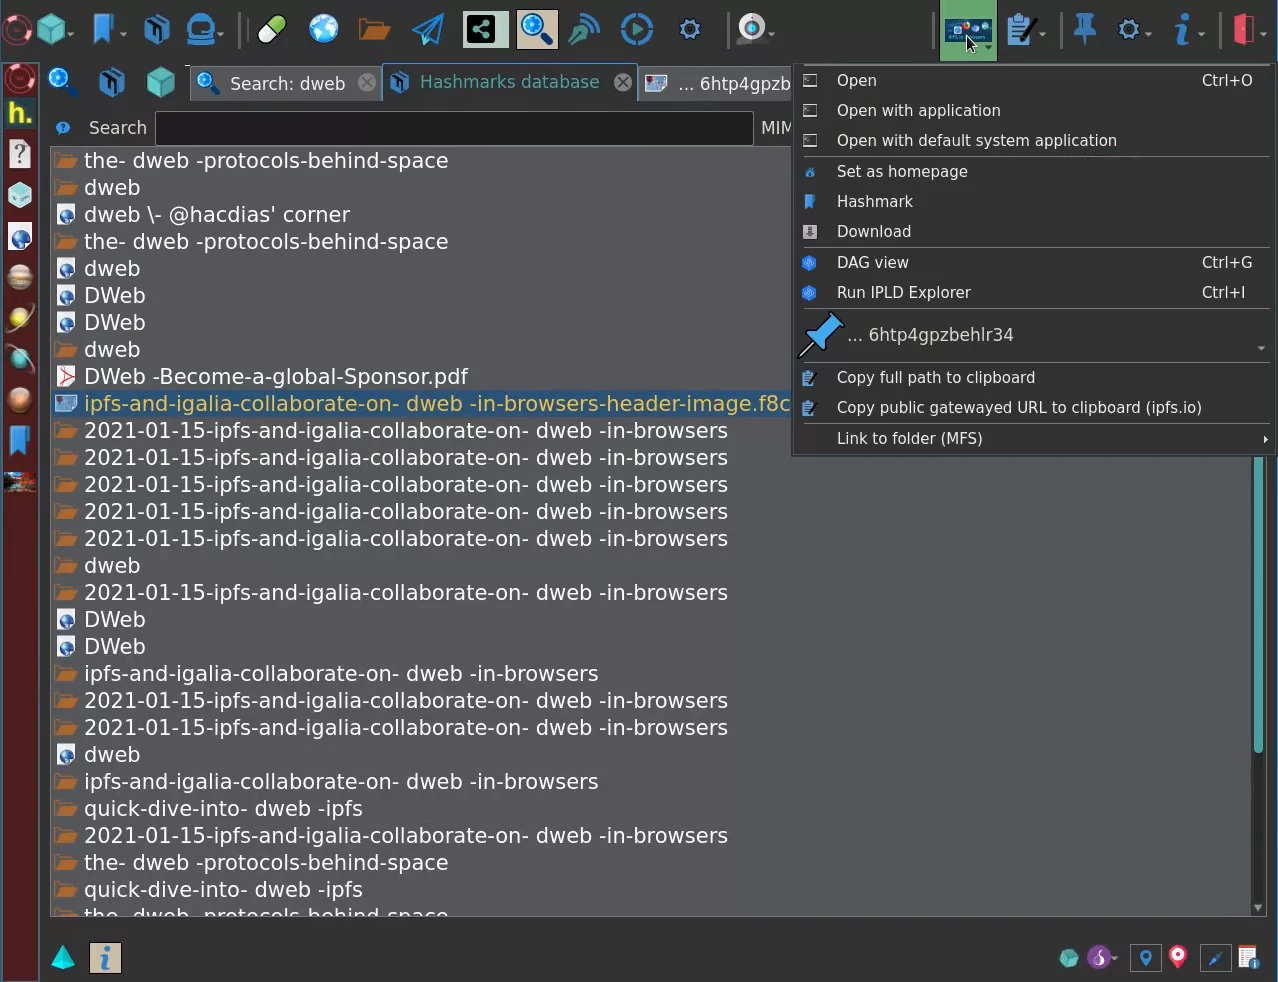Click the info 'i' button at bottom left
Screen dimensions: 1278x982
click(105, 958)
